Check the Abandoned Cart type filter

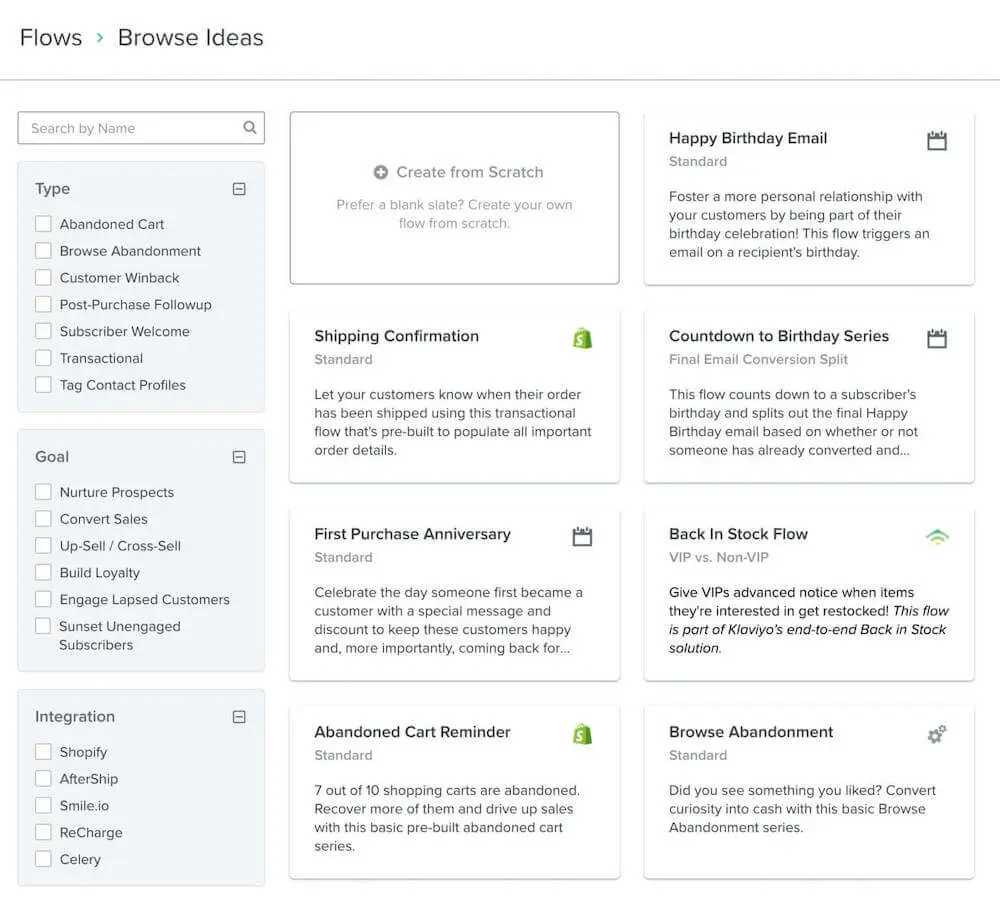click(43, 224)
